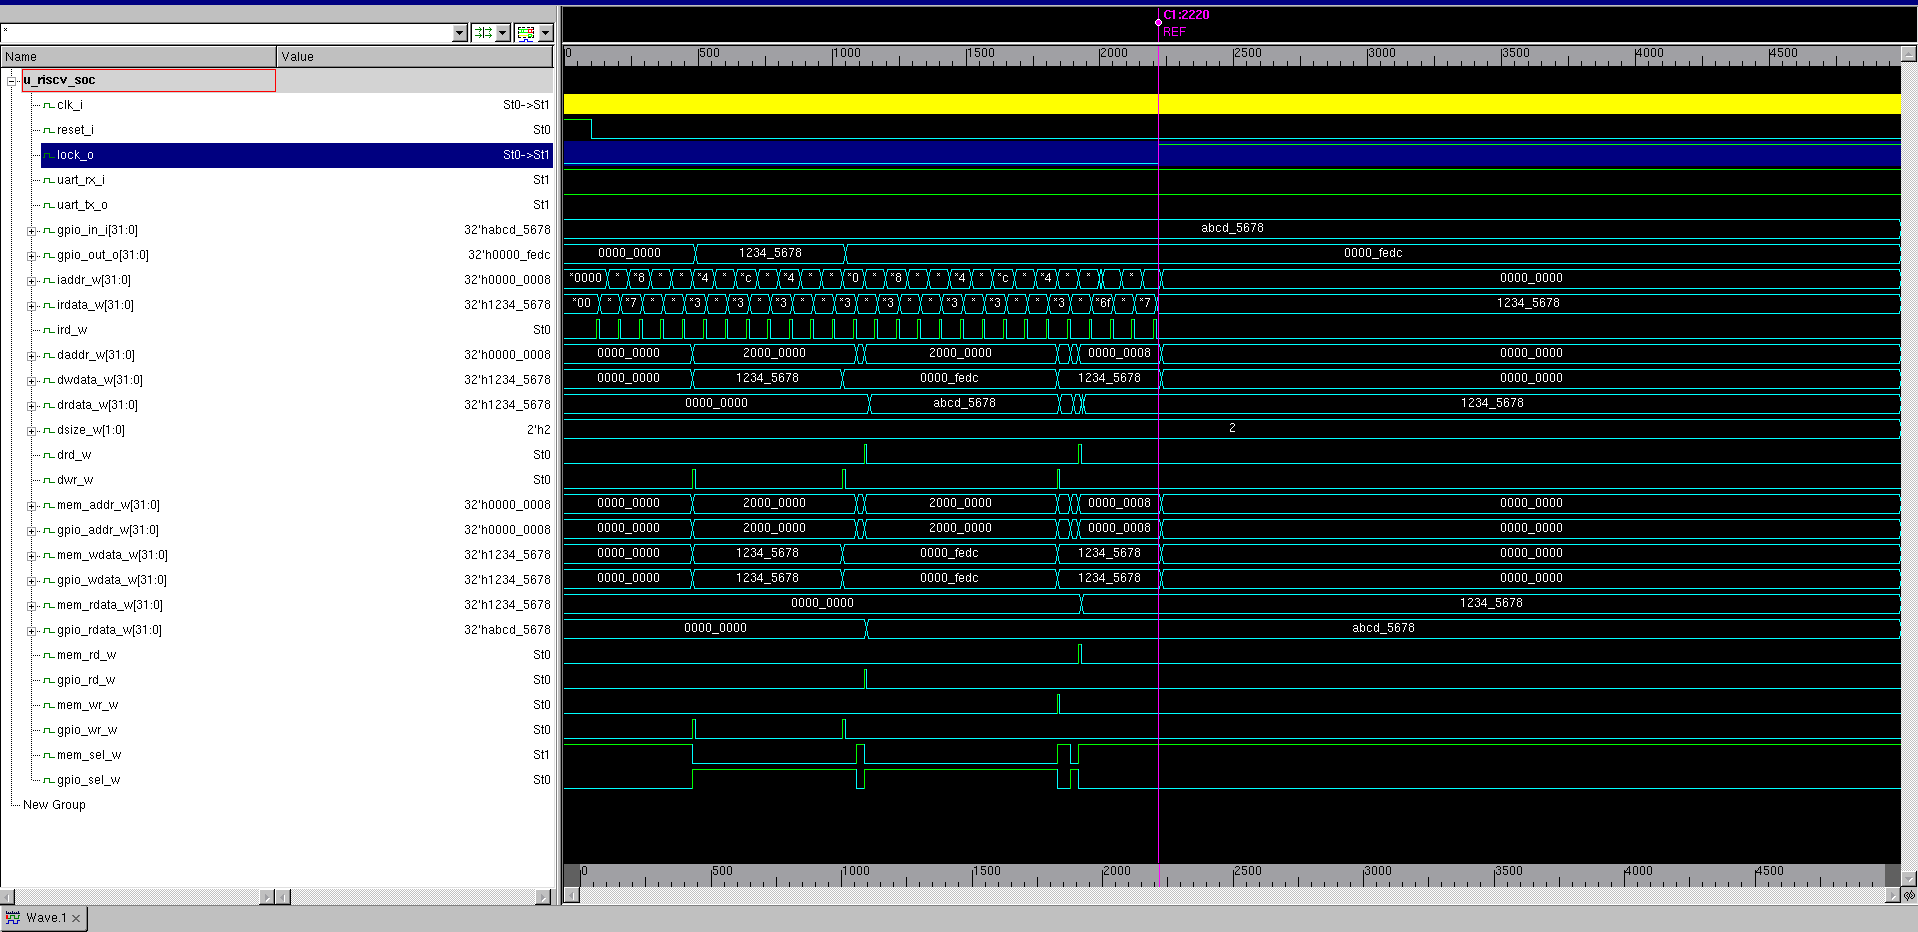Click the mem_addr_w[31:0] signal type icon
1918x932 pixels.
(x=48, y=505)
